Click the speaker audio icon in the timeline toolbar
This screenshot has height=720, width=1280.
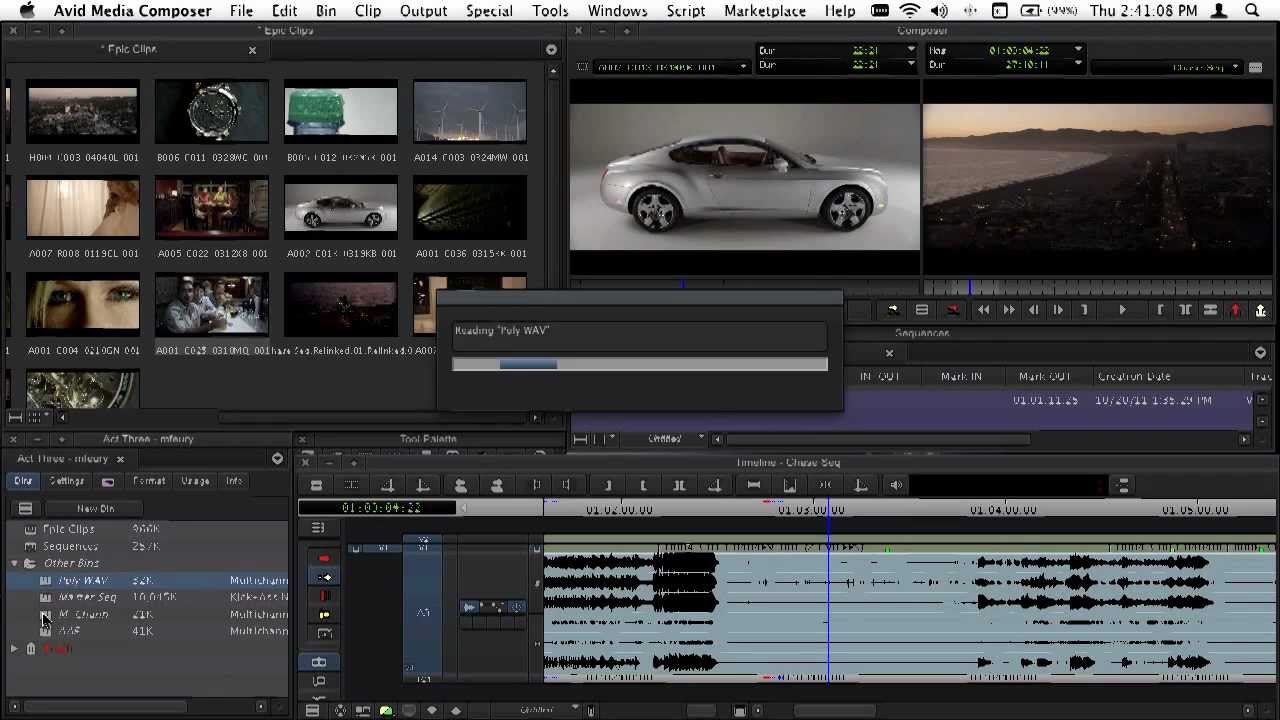pos(894,484)
